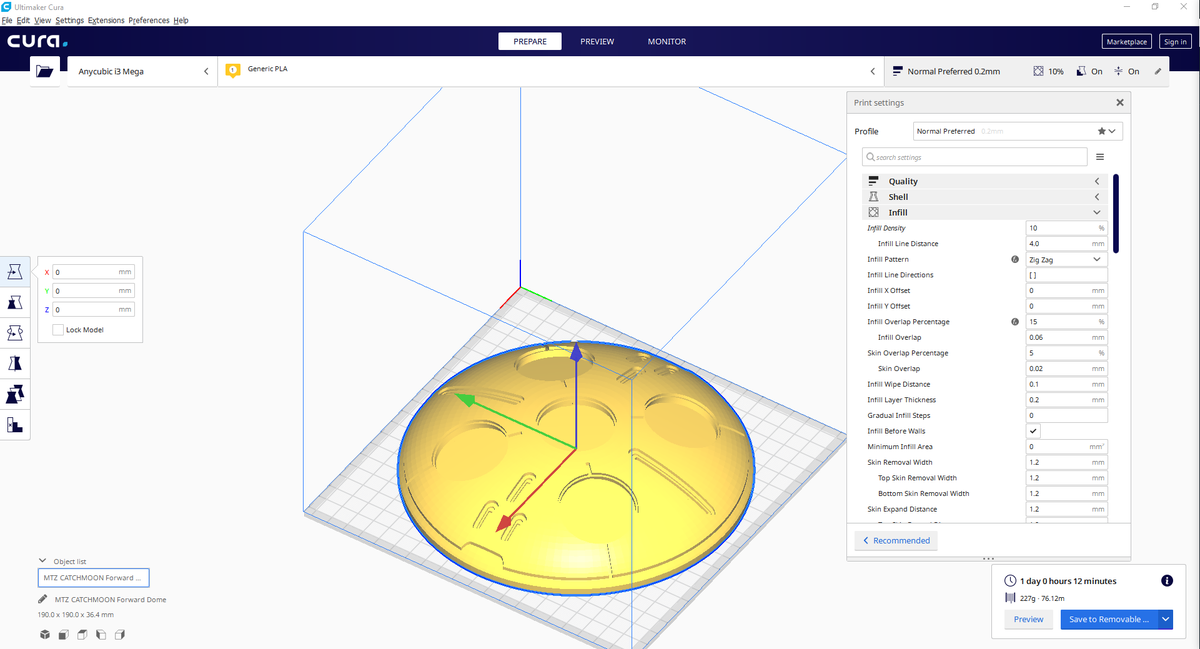Click the Sign in button
Viewport: 1200px width, 649px height.
pyautogui.click(x=1175, y=42)
